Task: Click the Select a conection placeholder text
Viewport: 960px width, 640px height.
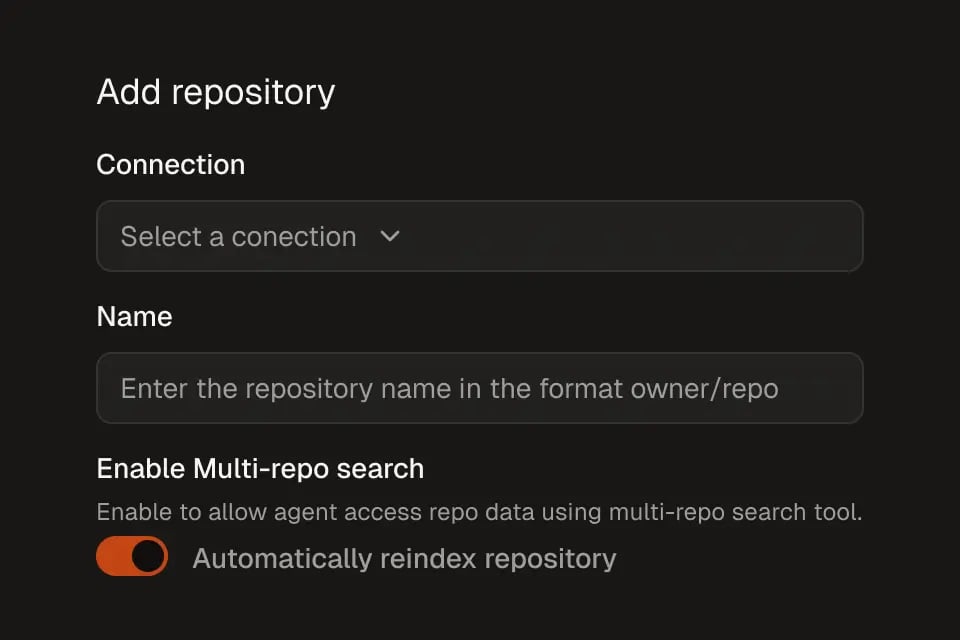Action: click(237, 237)
